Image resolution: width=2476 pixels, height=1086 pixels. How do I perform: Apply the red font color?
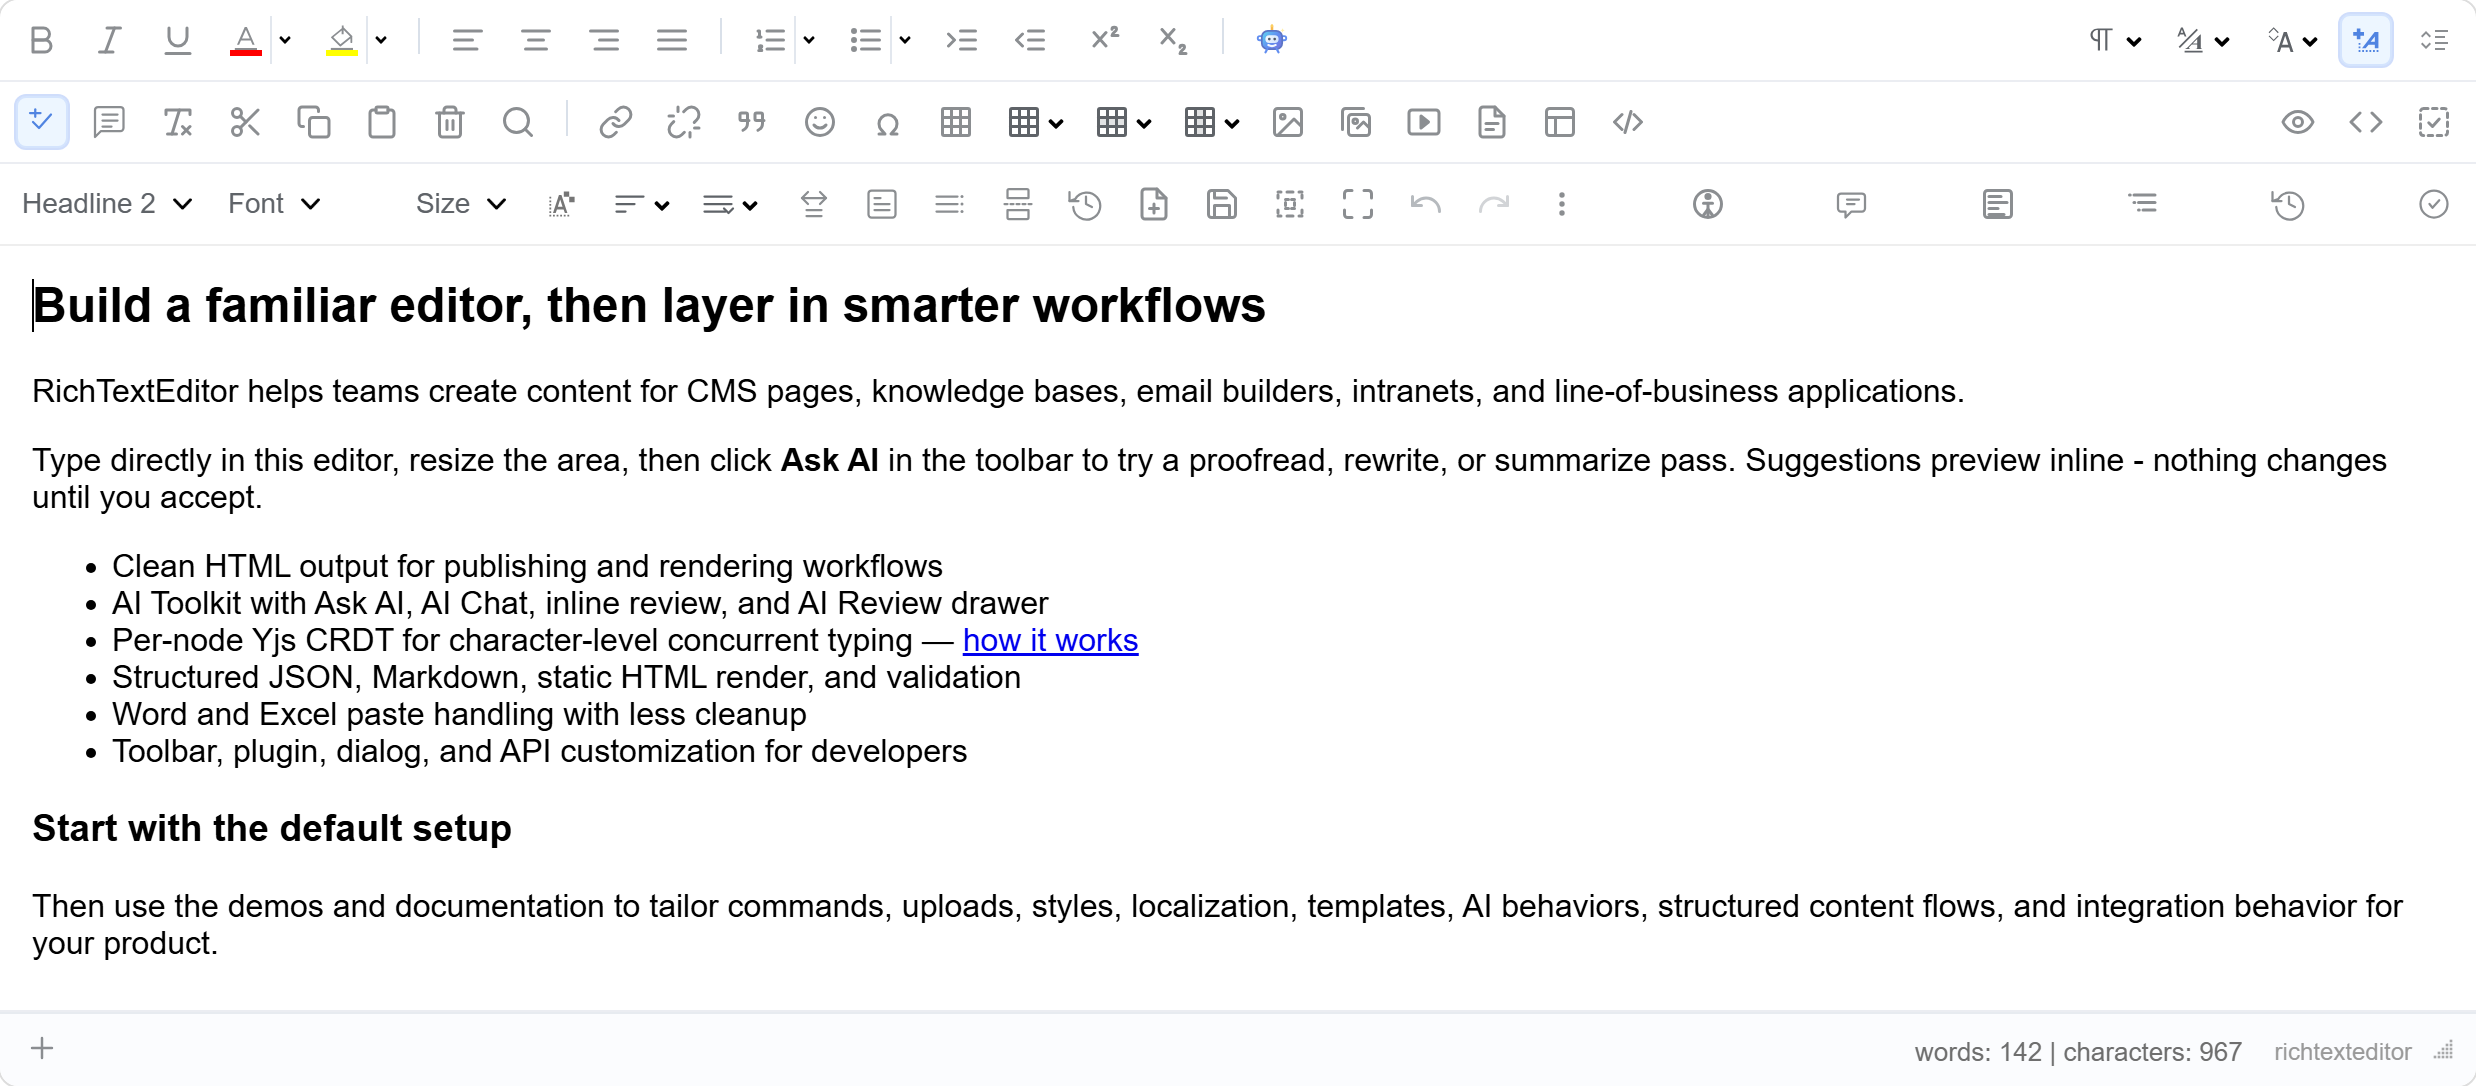tap(245, 40)
